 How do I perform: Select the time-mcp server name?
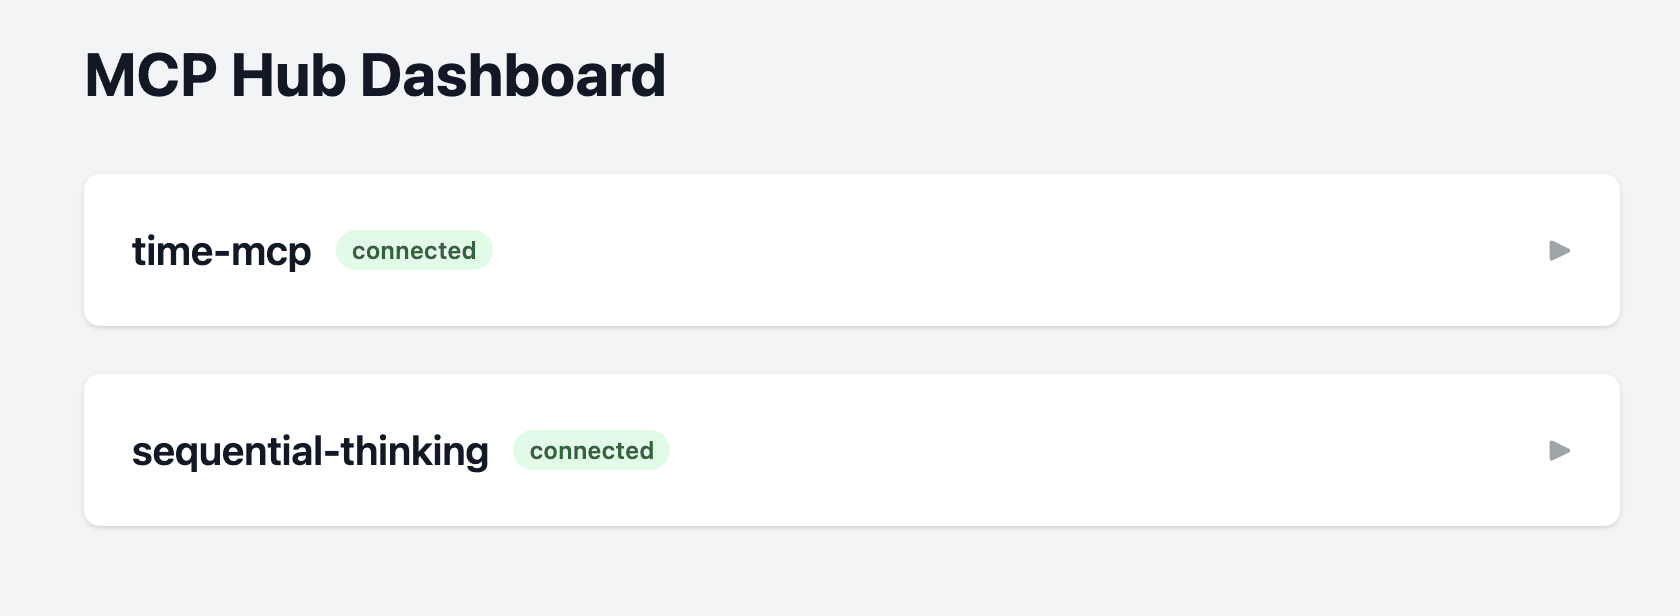[222, 251]
